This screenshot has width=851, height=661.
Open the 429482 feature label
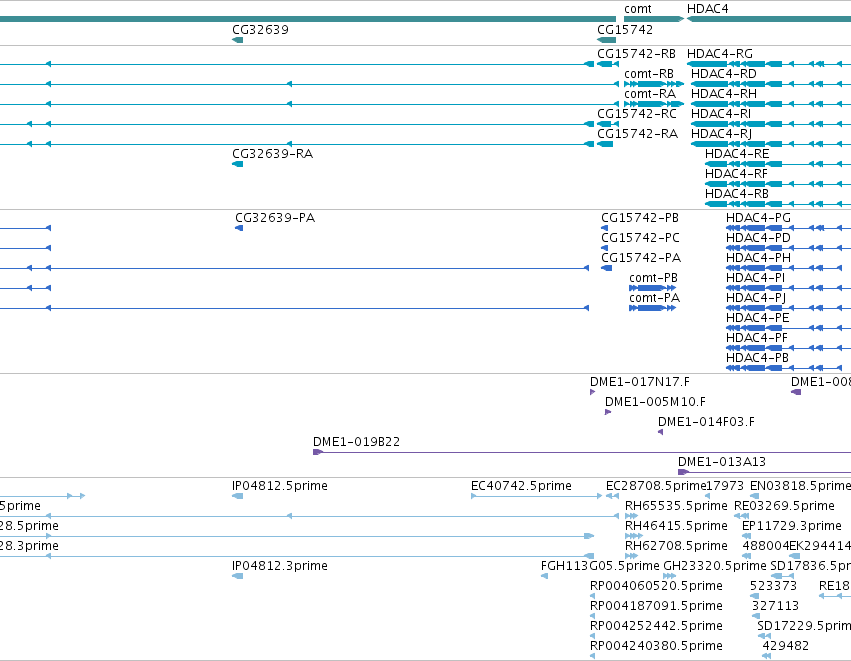click(x=785, y=646)
